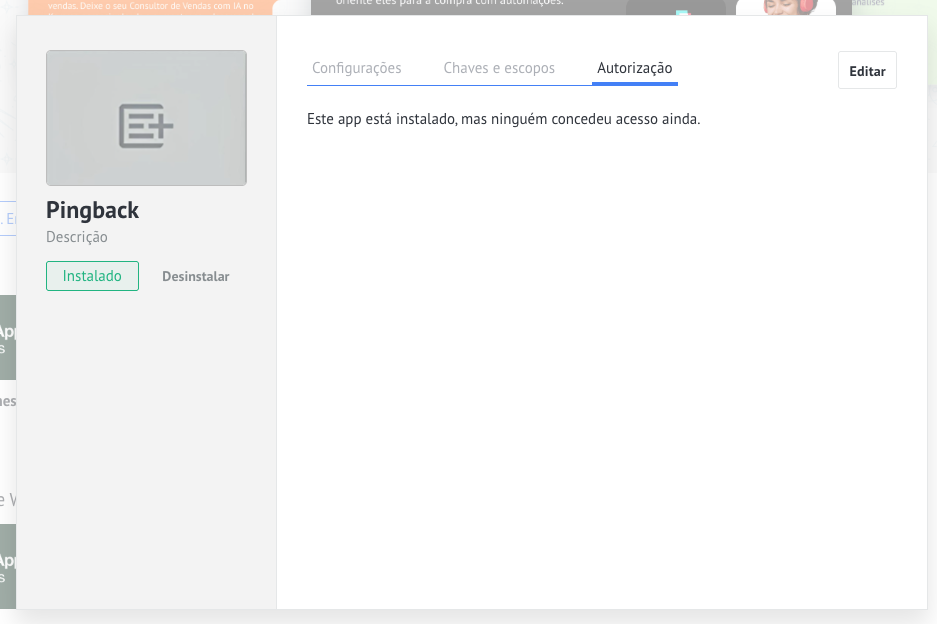Click the green Instalado button

(92, 276)
